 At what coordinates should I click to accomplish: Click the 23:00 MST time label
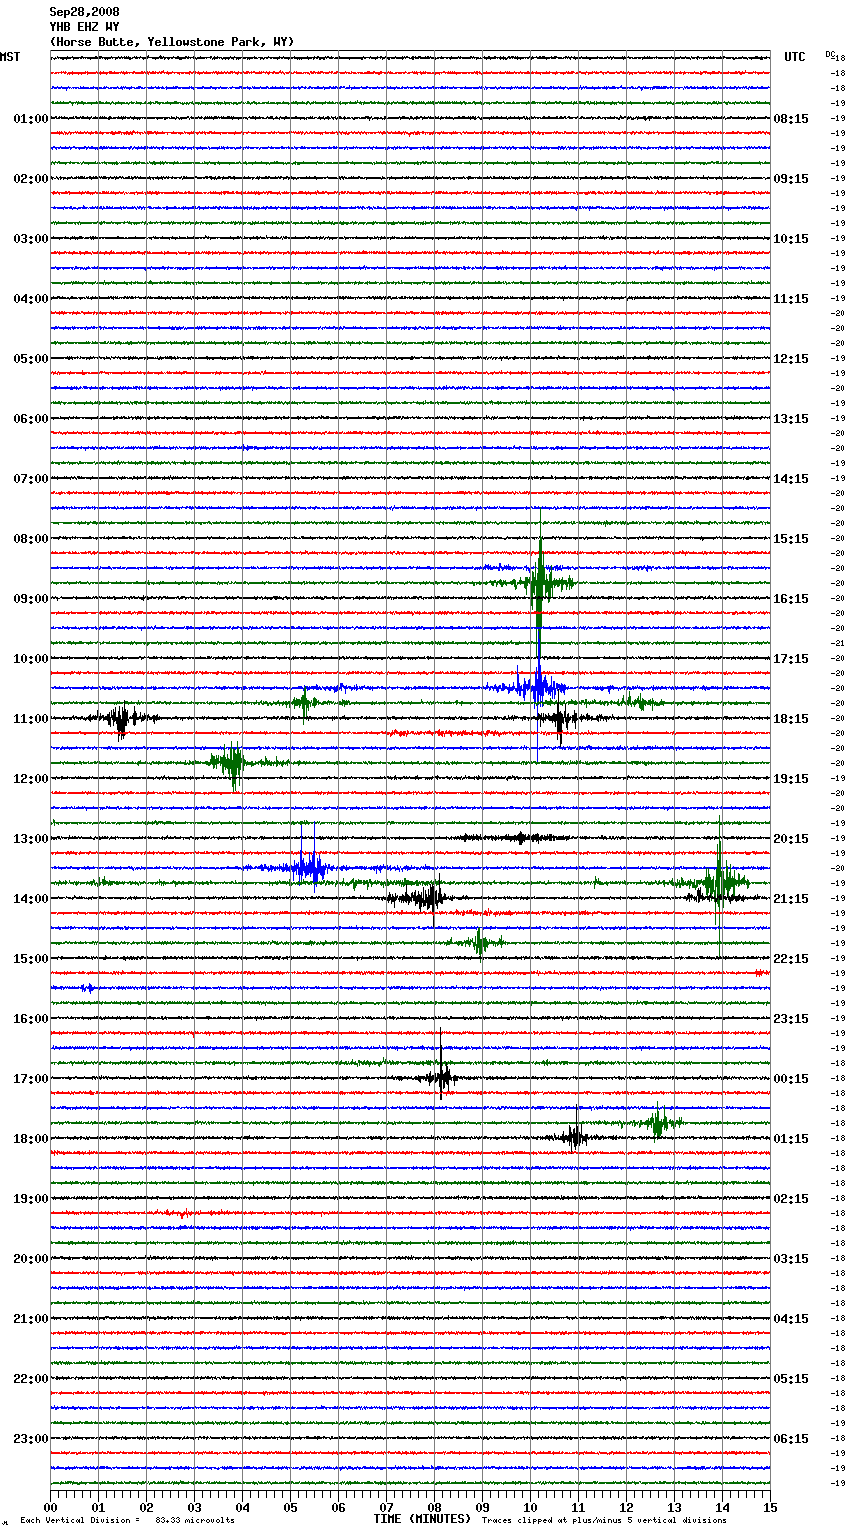tap(30, 1439)
